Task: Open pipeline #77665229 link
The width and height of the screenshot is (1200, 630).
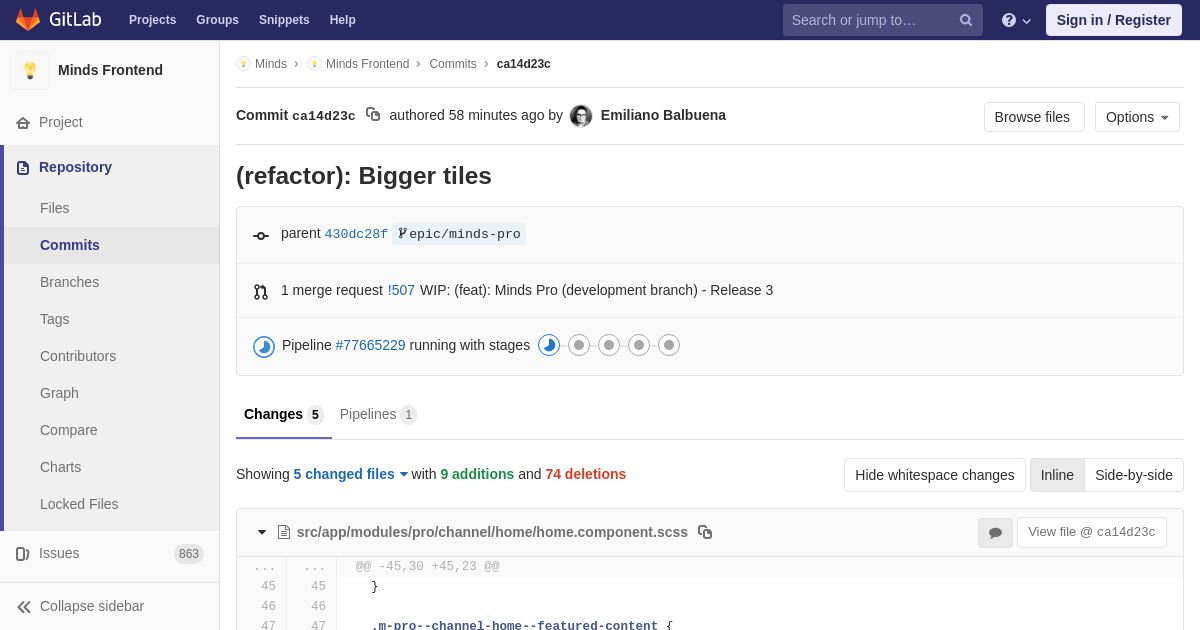Action: point(371,345)
